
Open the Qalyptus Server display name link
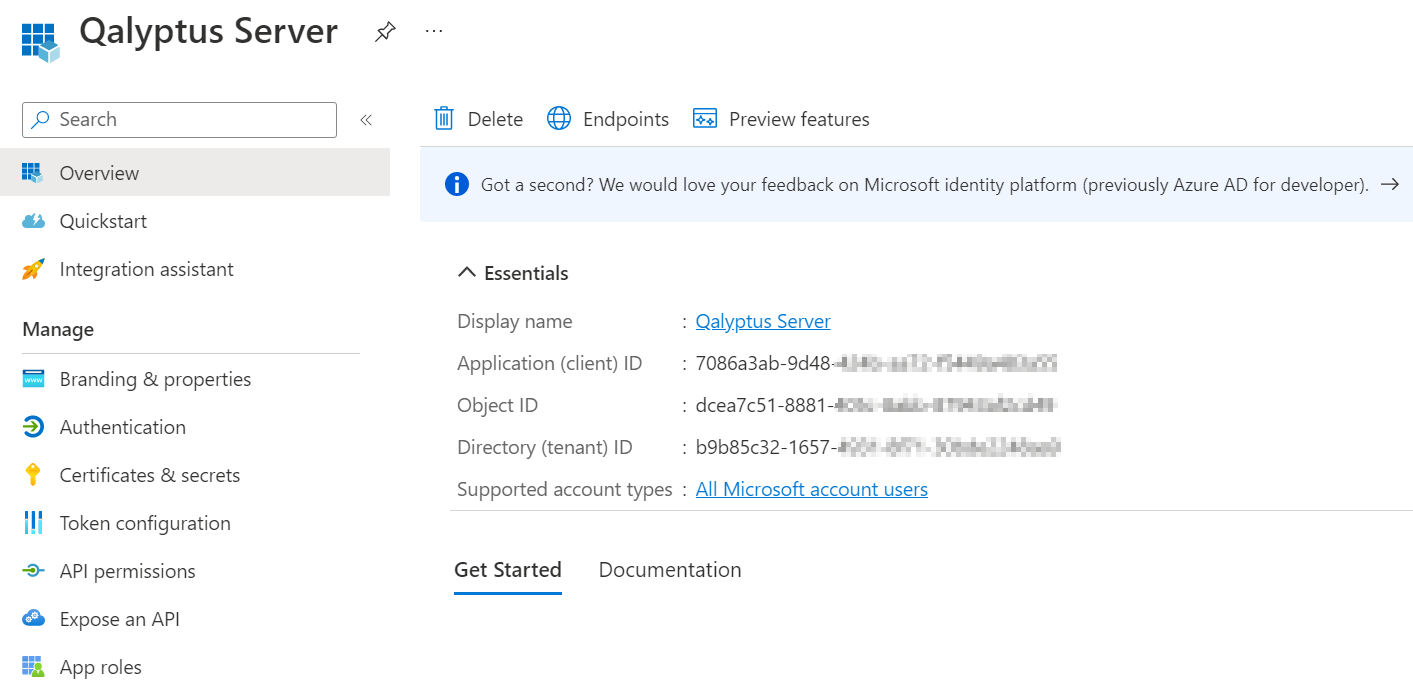763,321
